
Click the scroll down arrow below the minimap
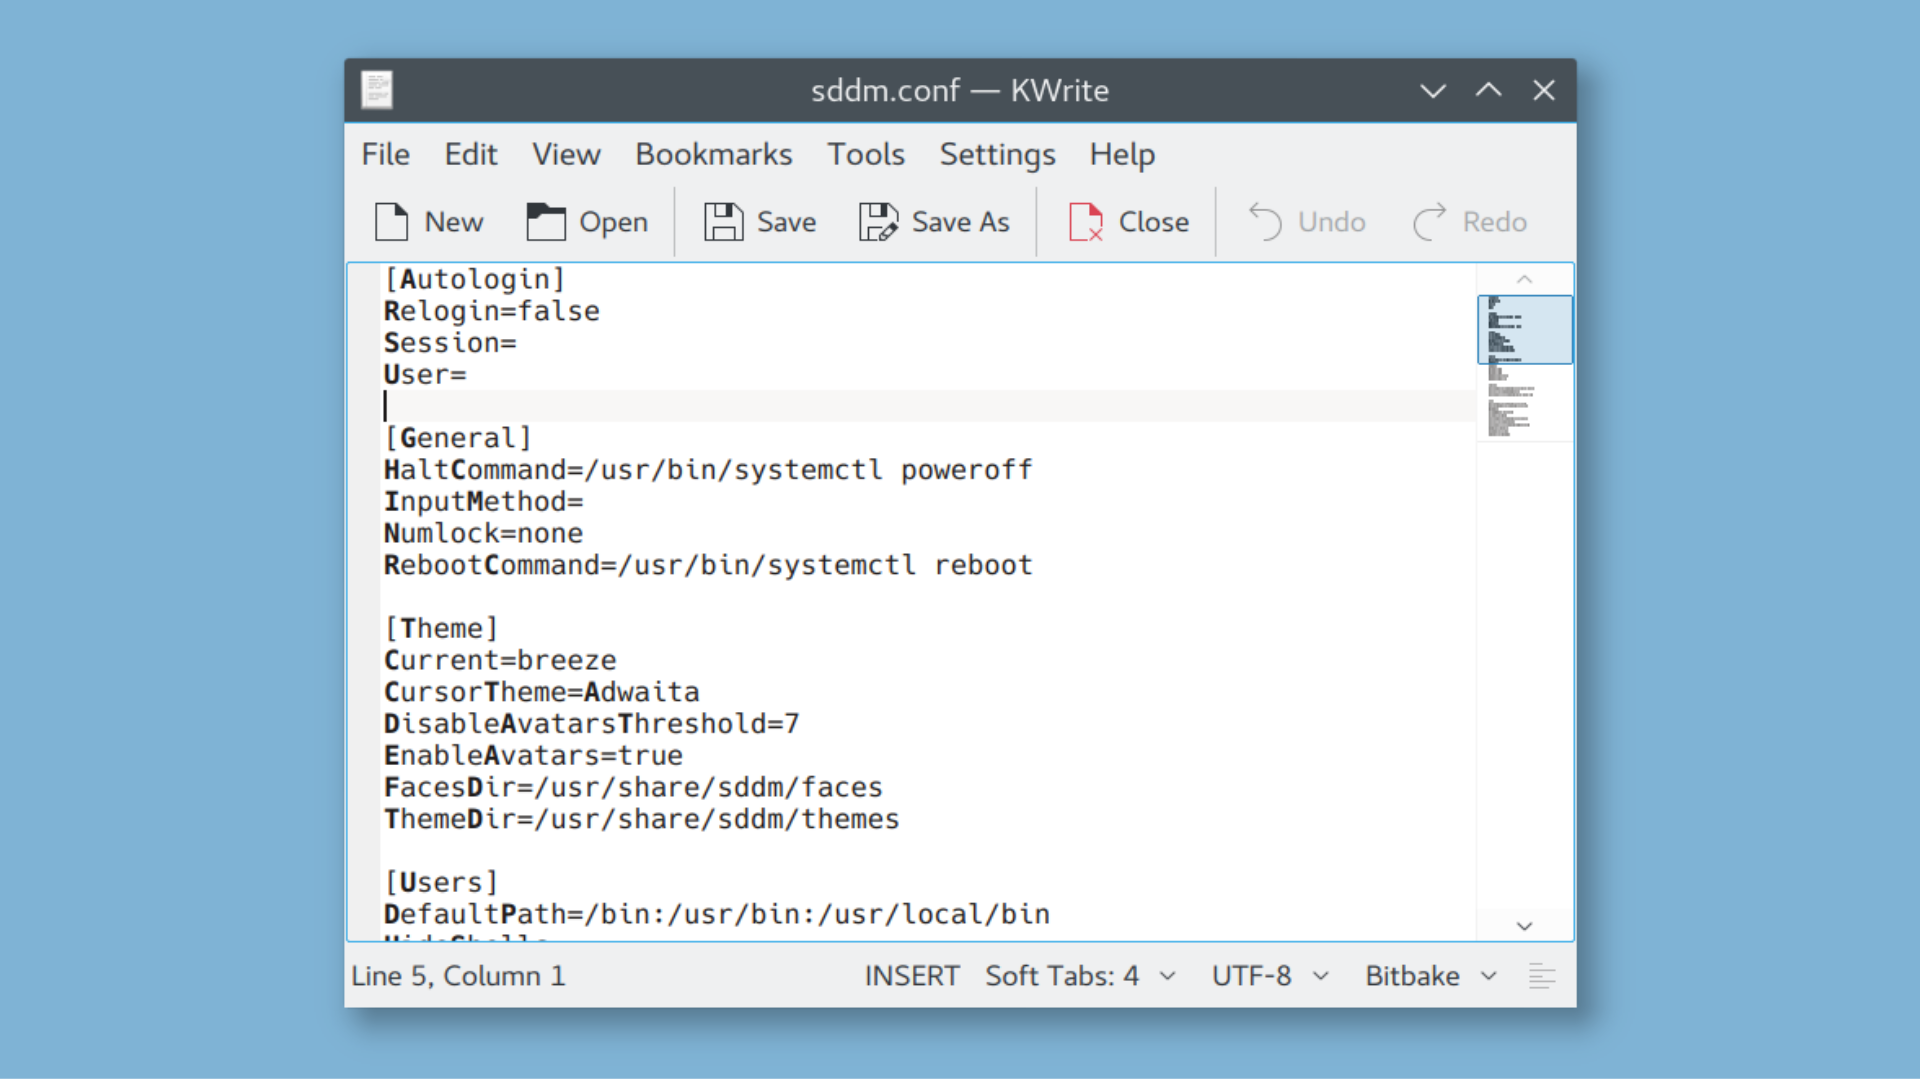(1524, 926)
